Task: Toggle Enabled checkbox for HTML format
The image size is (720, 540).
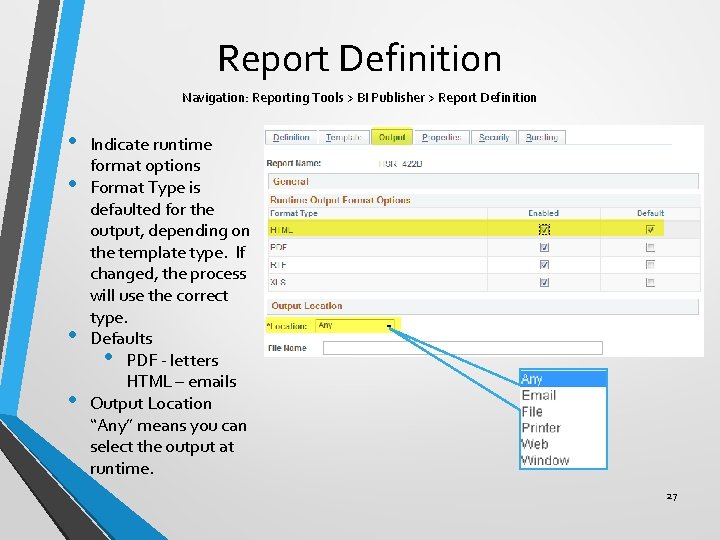Action: pyautogui.click(x=544, y=229)
